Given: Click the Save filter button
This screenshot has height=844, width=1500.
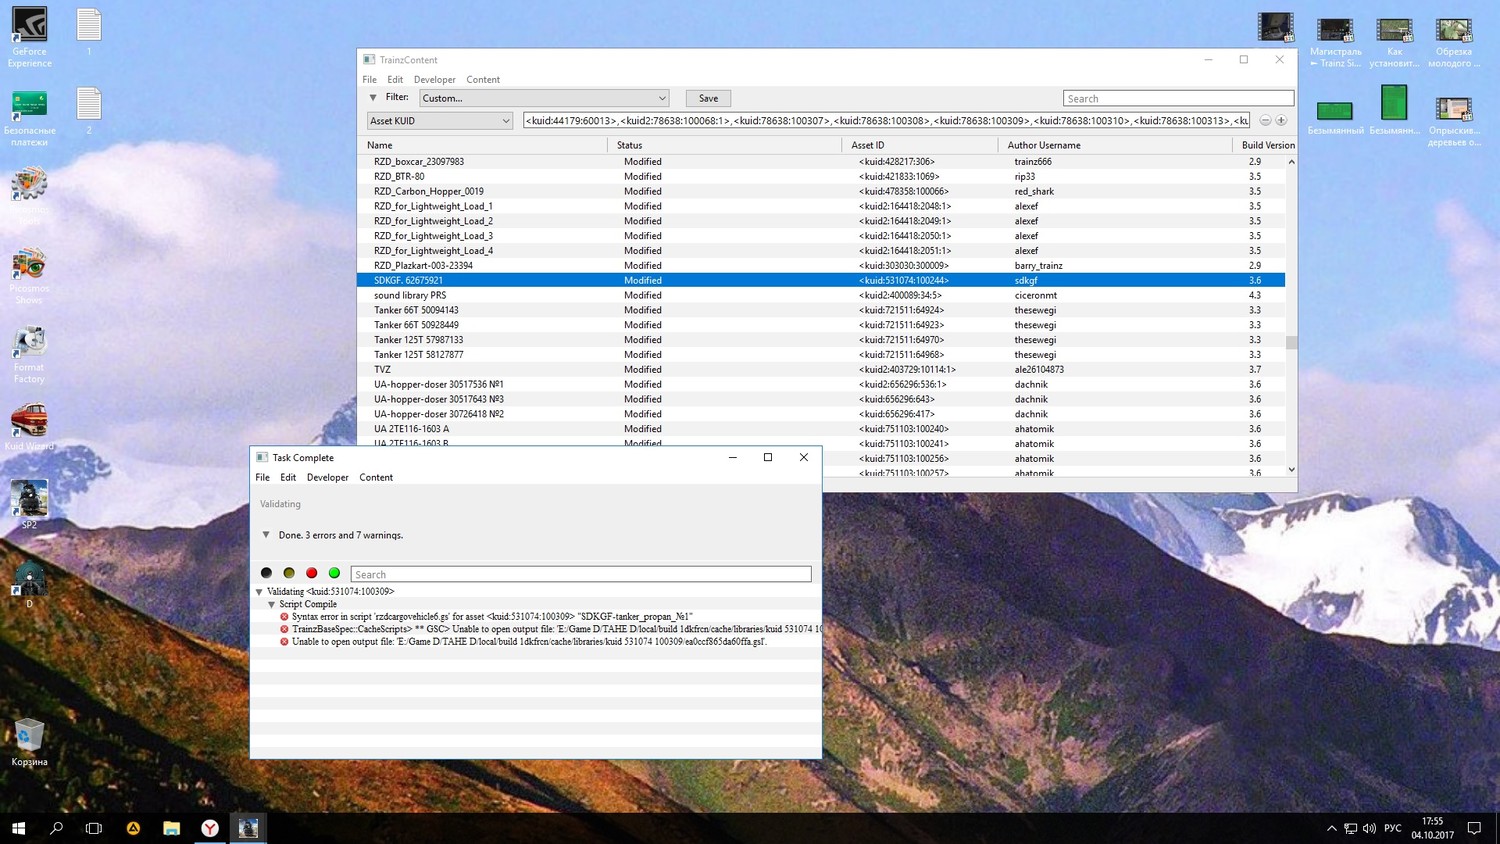Looking at the screenshot, I should click(x=708, y=98).
